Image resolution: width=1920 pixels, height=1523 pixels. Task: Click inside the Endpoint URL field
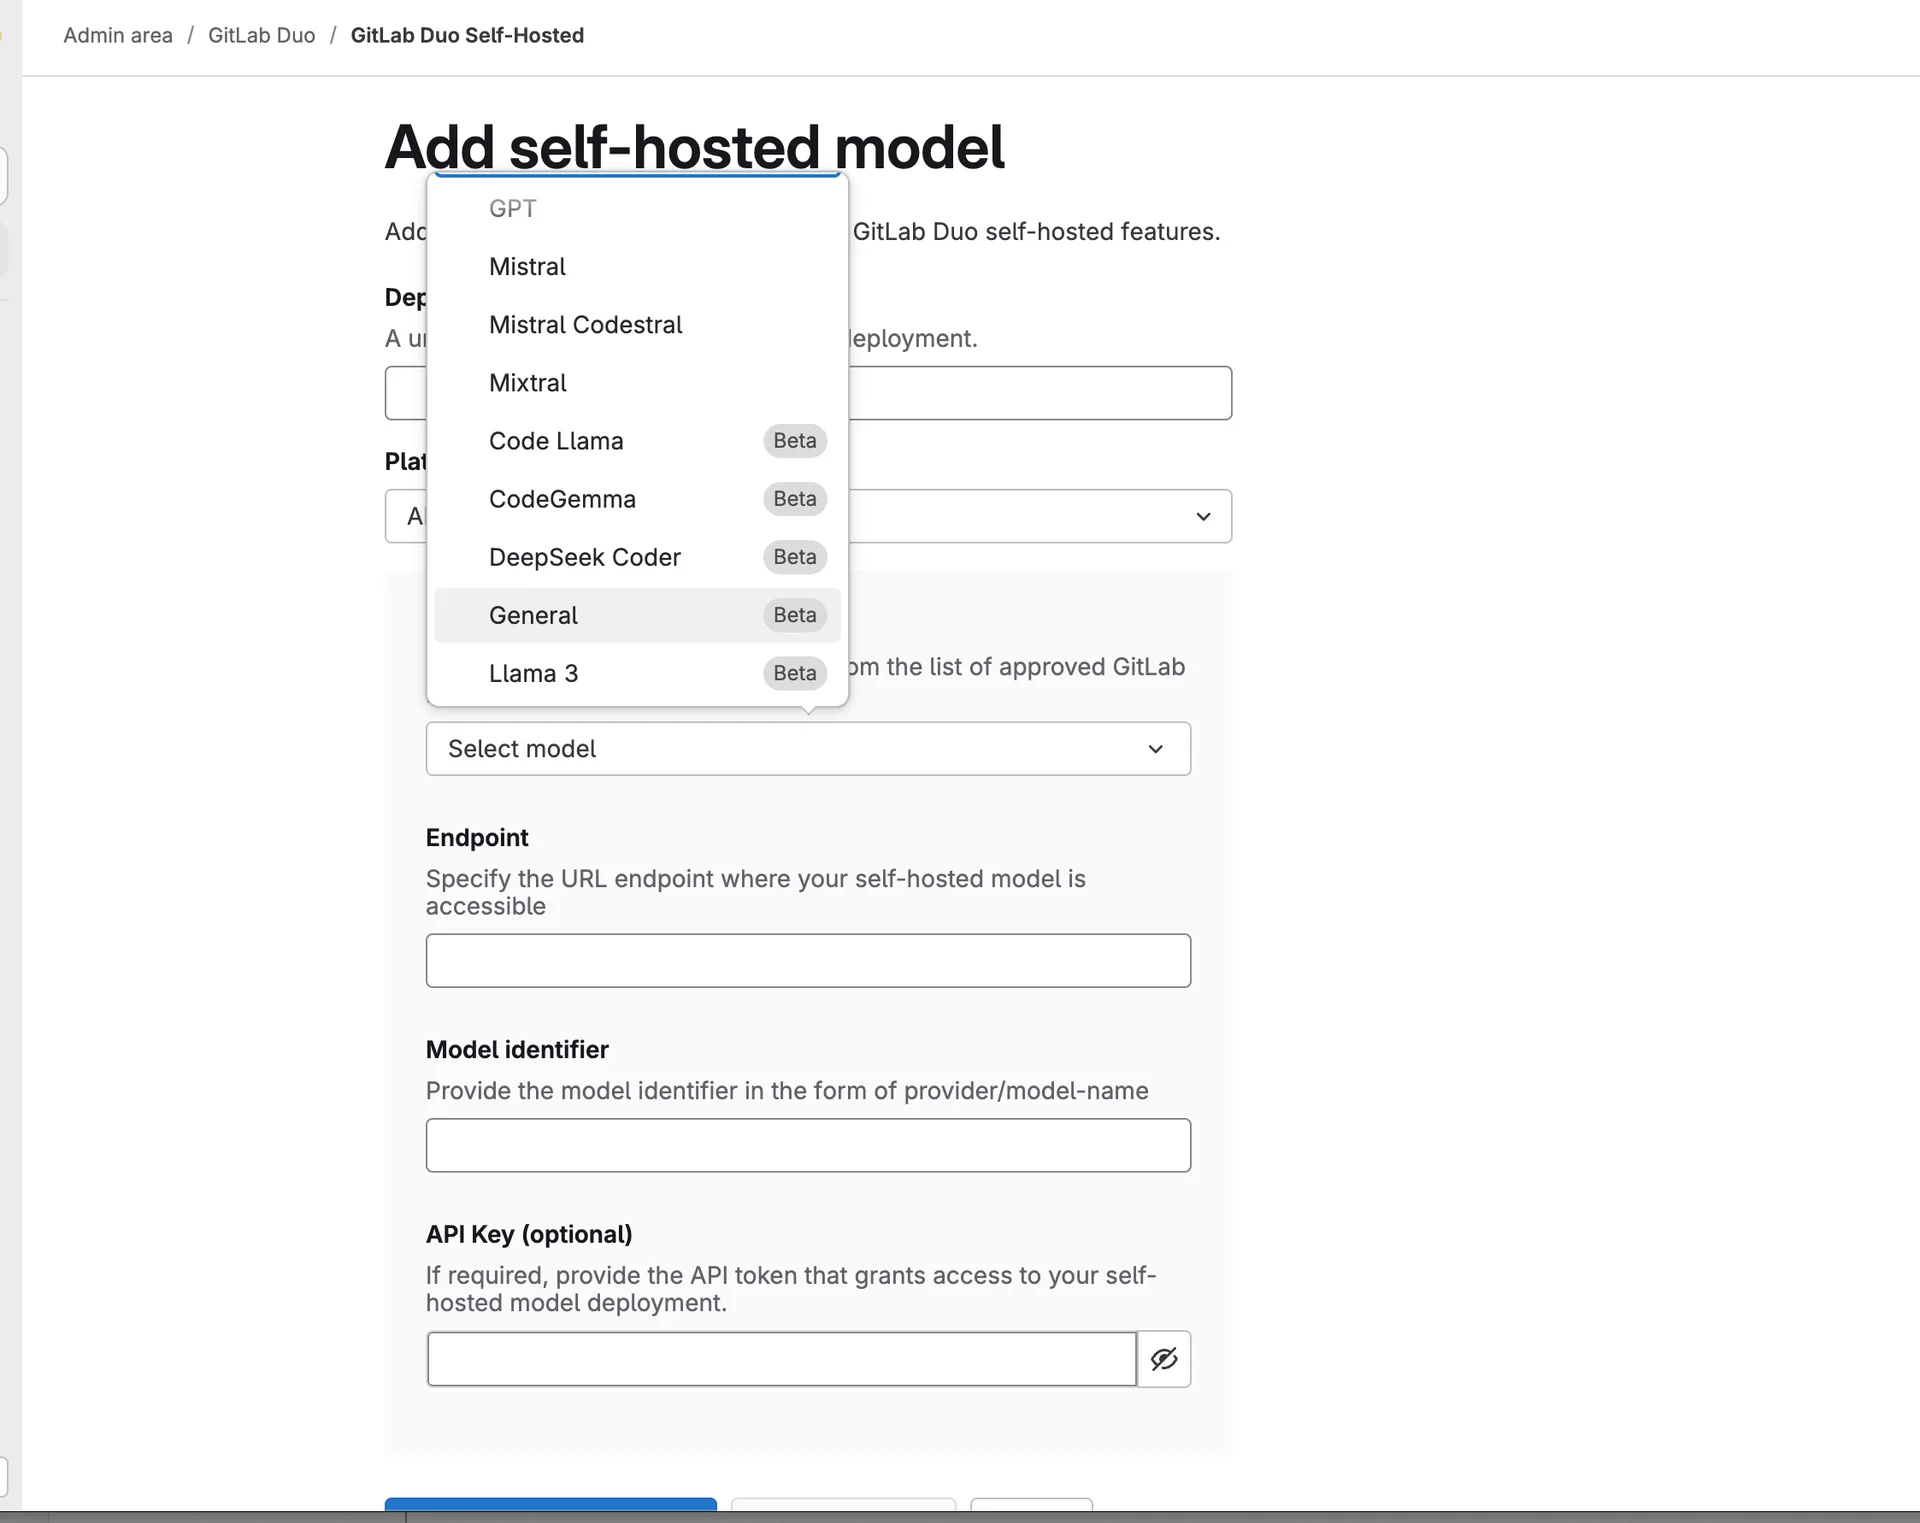click(808, 960)
